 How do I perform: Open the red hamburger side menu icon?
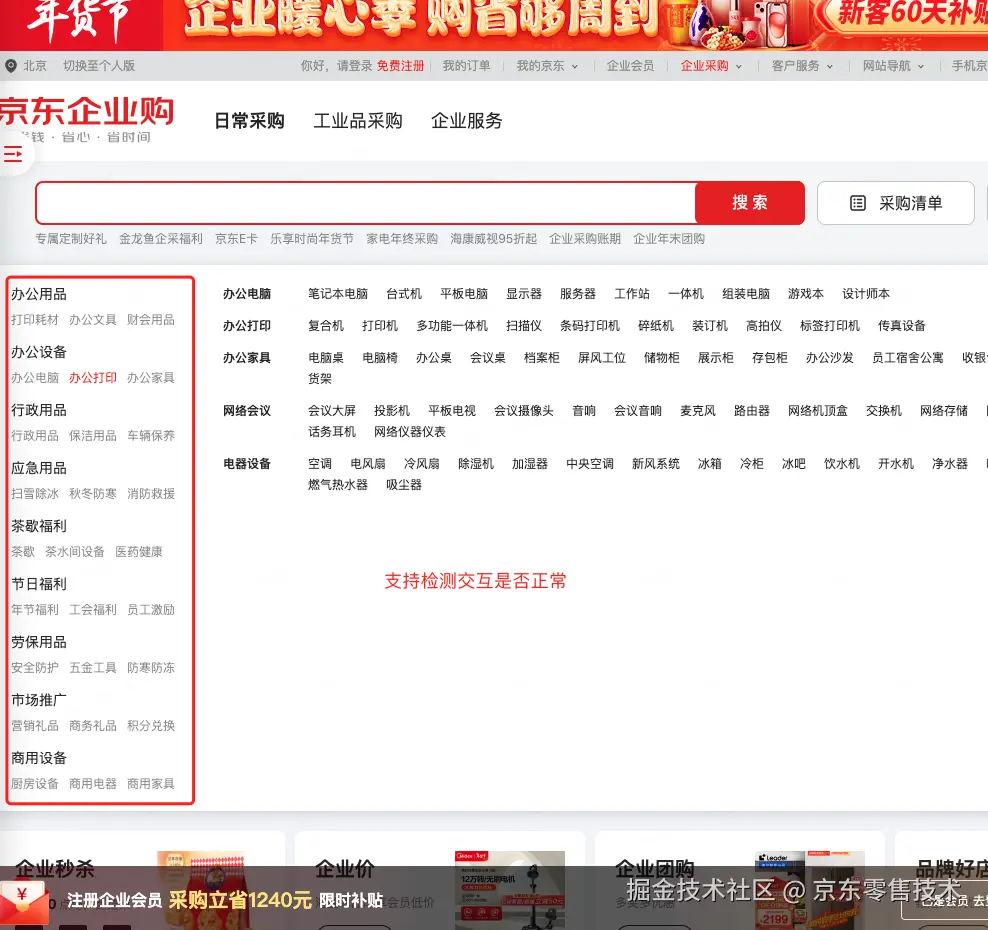[x=13, y=154]
